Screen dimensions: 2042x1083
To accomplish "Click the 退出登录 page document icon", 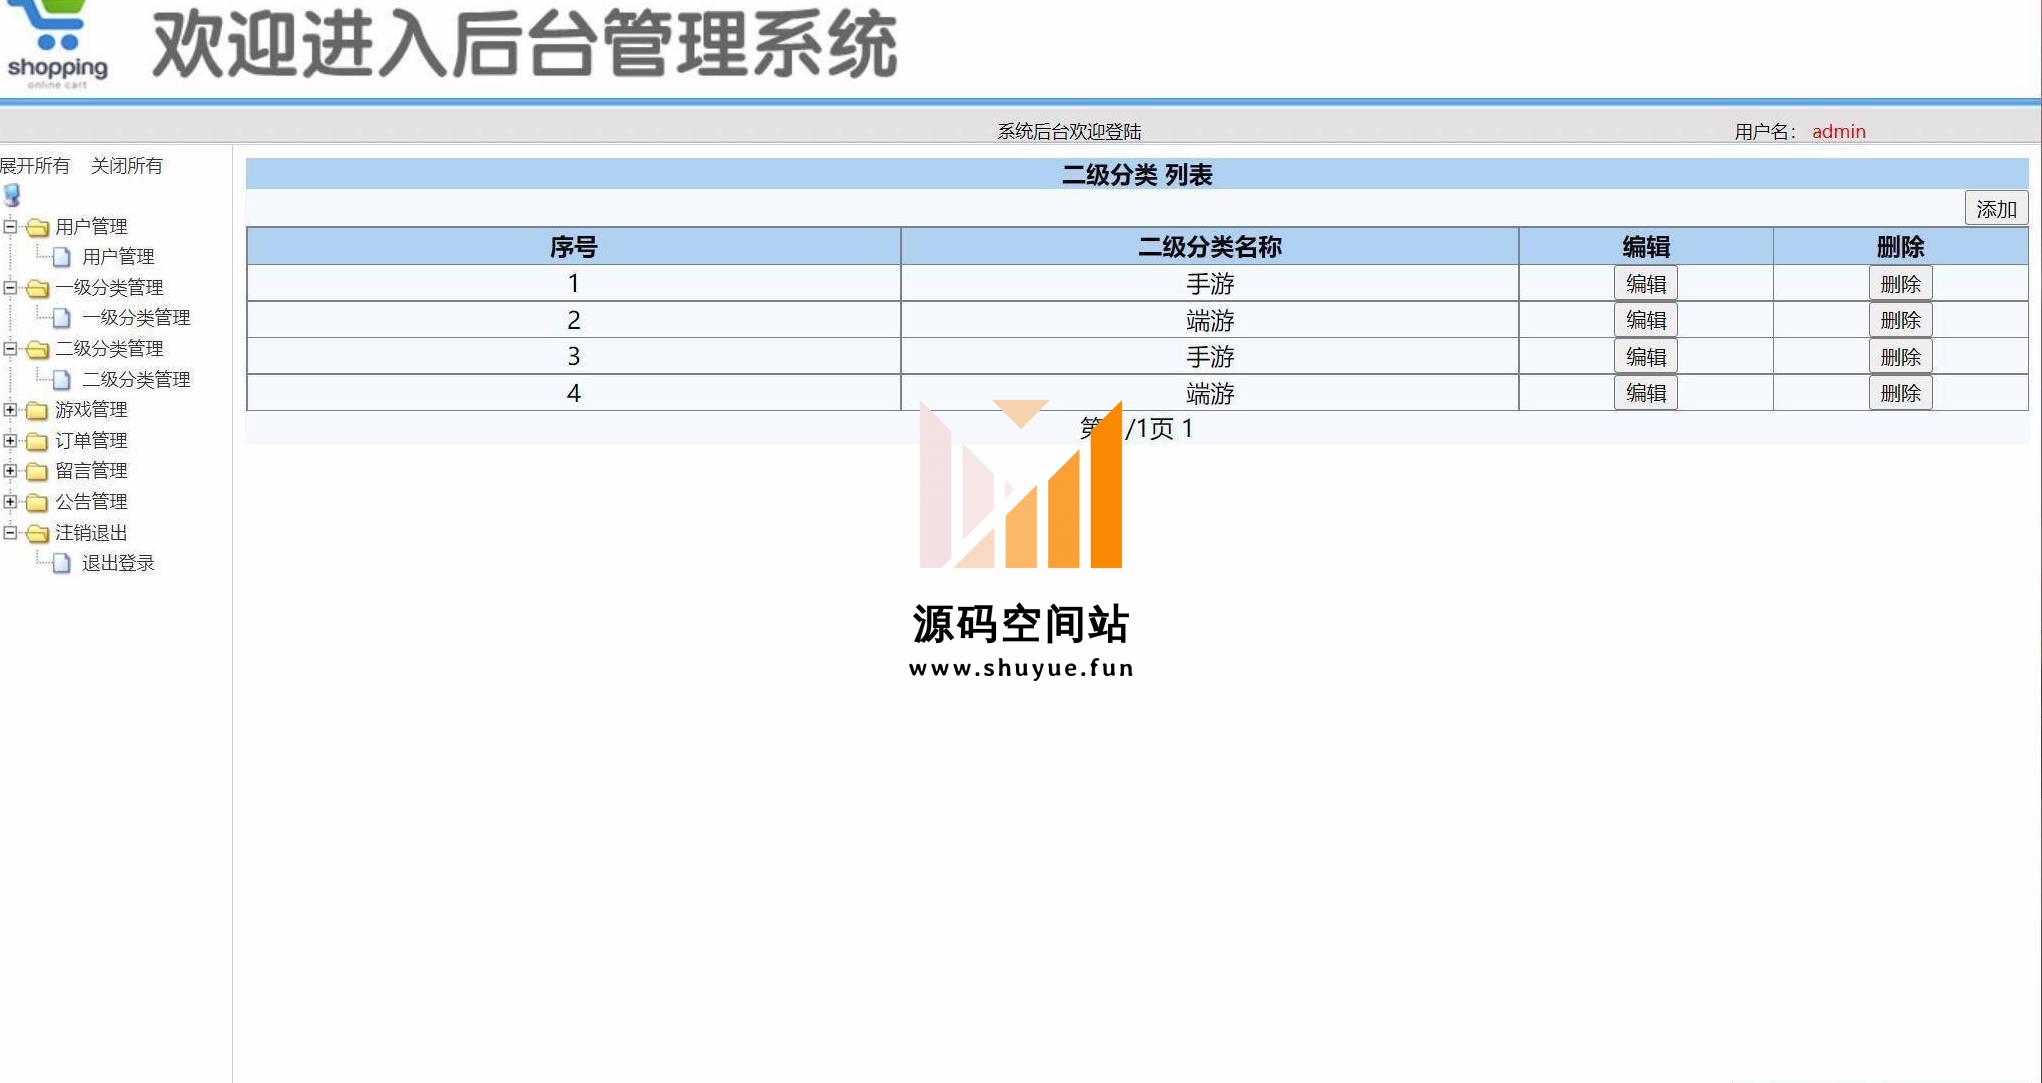I will (62, 563).
